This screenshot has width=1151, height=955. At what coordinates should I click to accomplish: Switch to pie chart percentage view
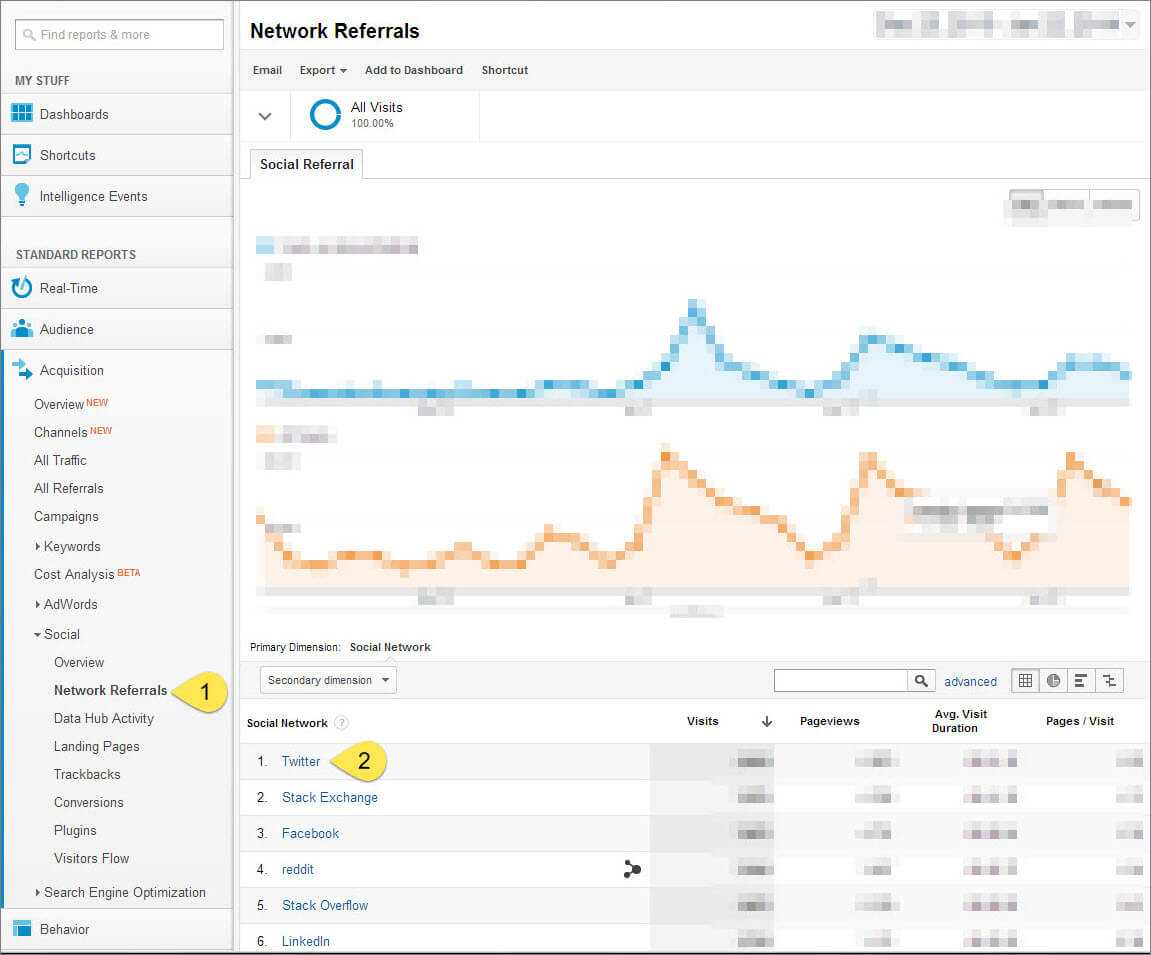pyautogui.click(x=1053, y=680)
